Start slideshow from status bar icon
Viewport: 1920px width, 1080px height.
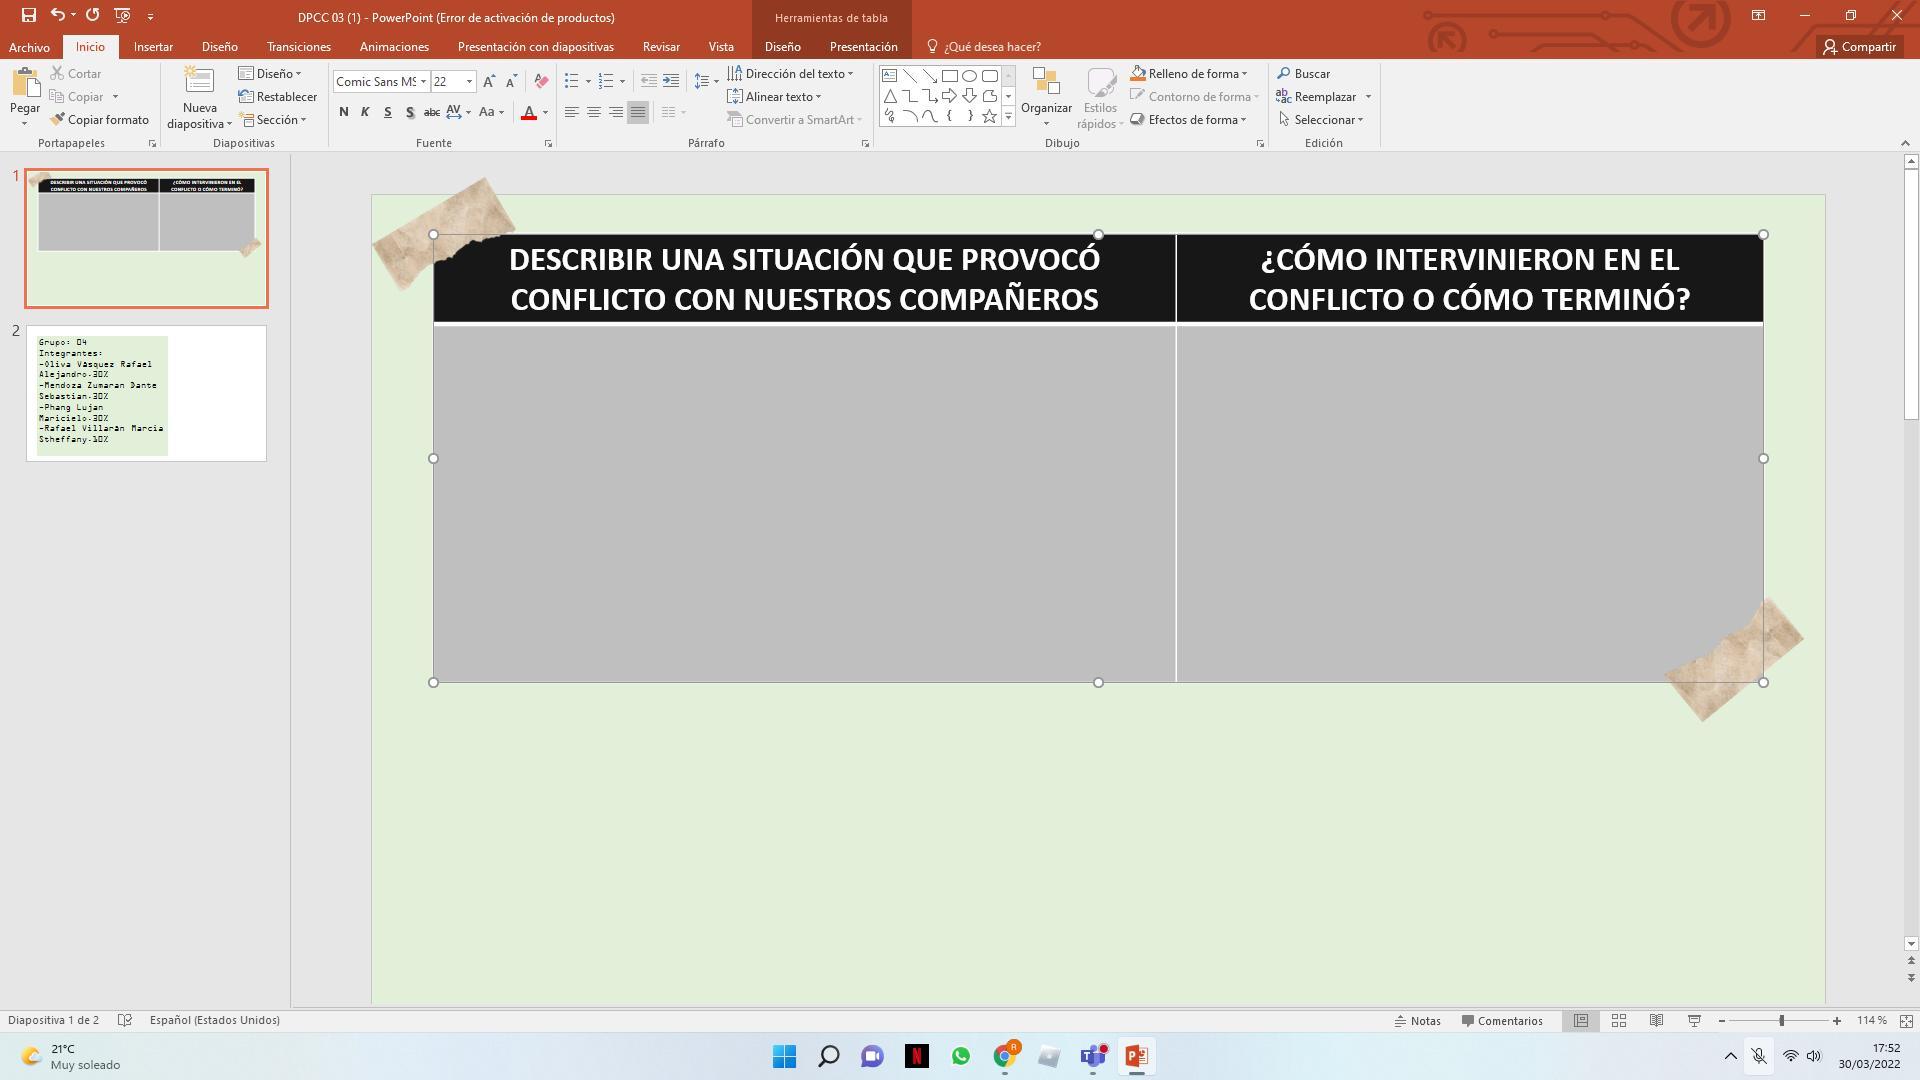[x=1694, y=1021]
